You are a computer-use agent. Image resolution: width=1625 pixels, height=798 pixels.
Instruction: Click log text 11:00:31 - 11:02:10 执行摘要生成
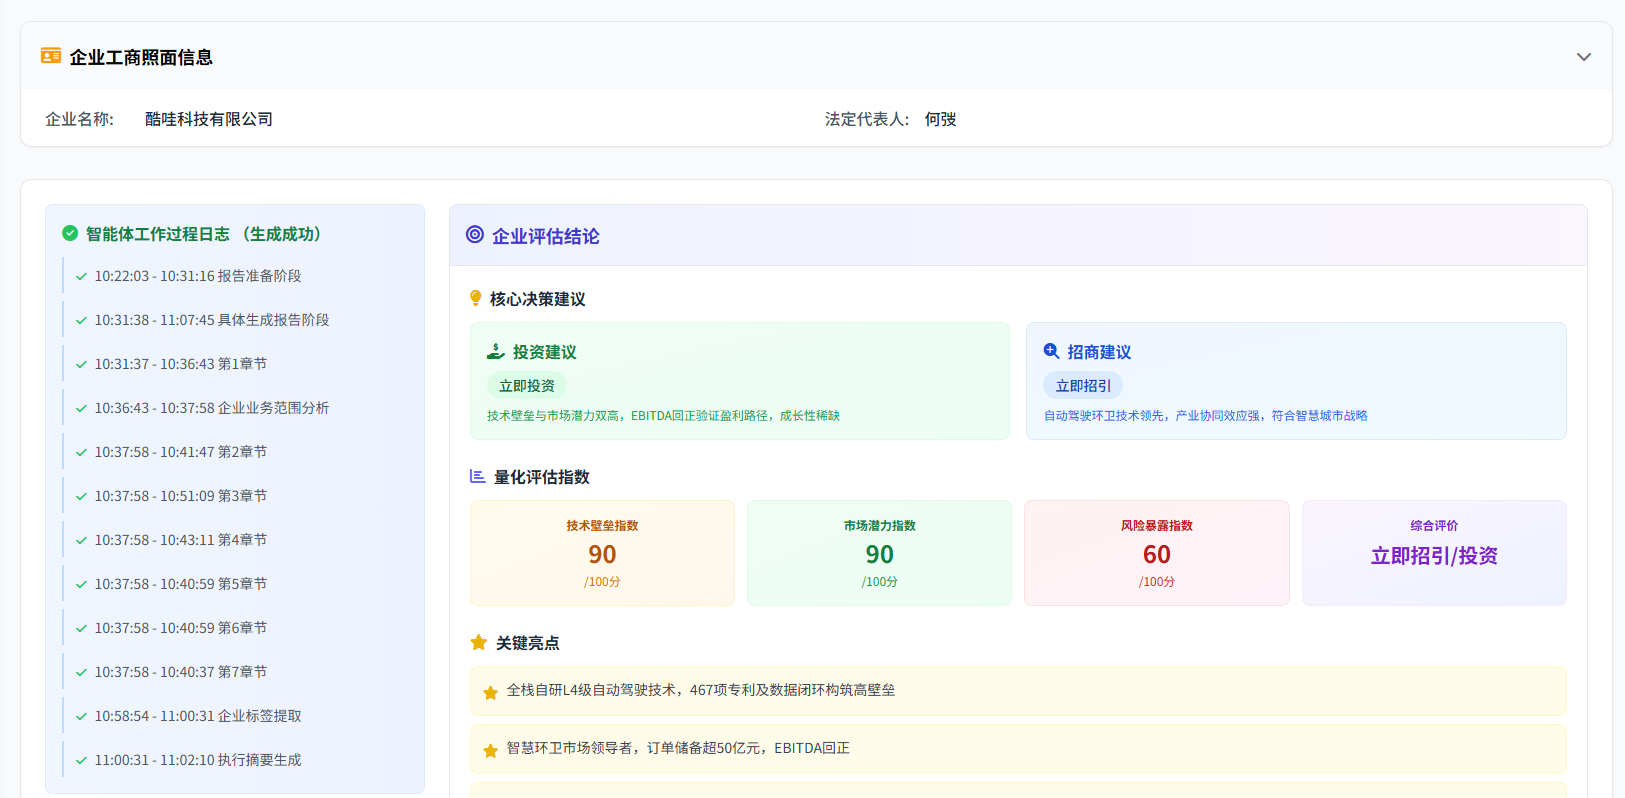(198, 760)
